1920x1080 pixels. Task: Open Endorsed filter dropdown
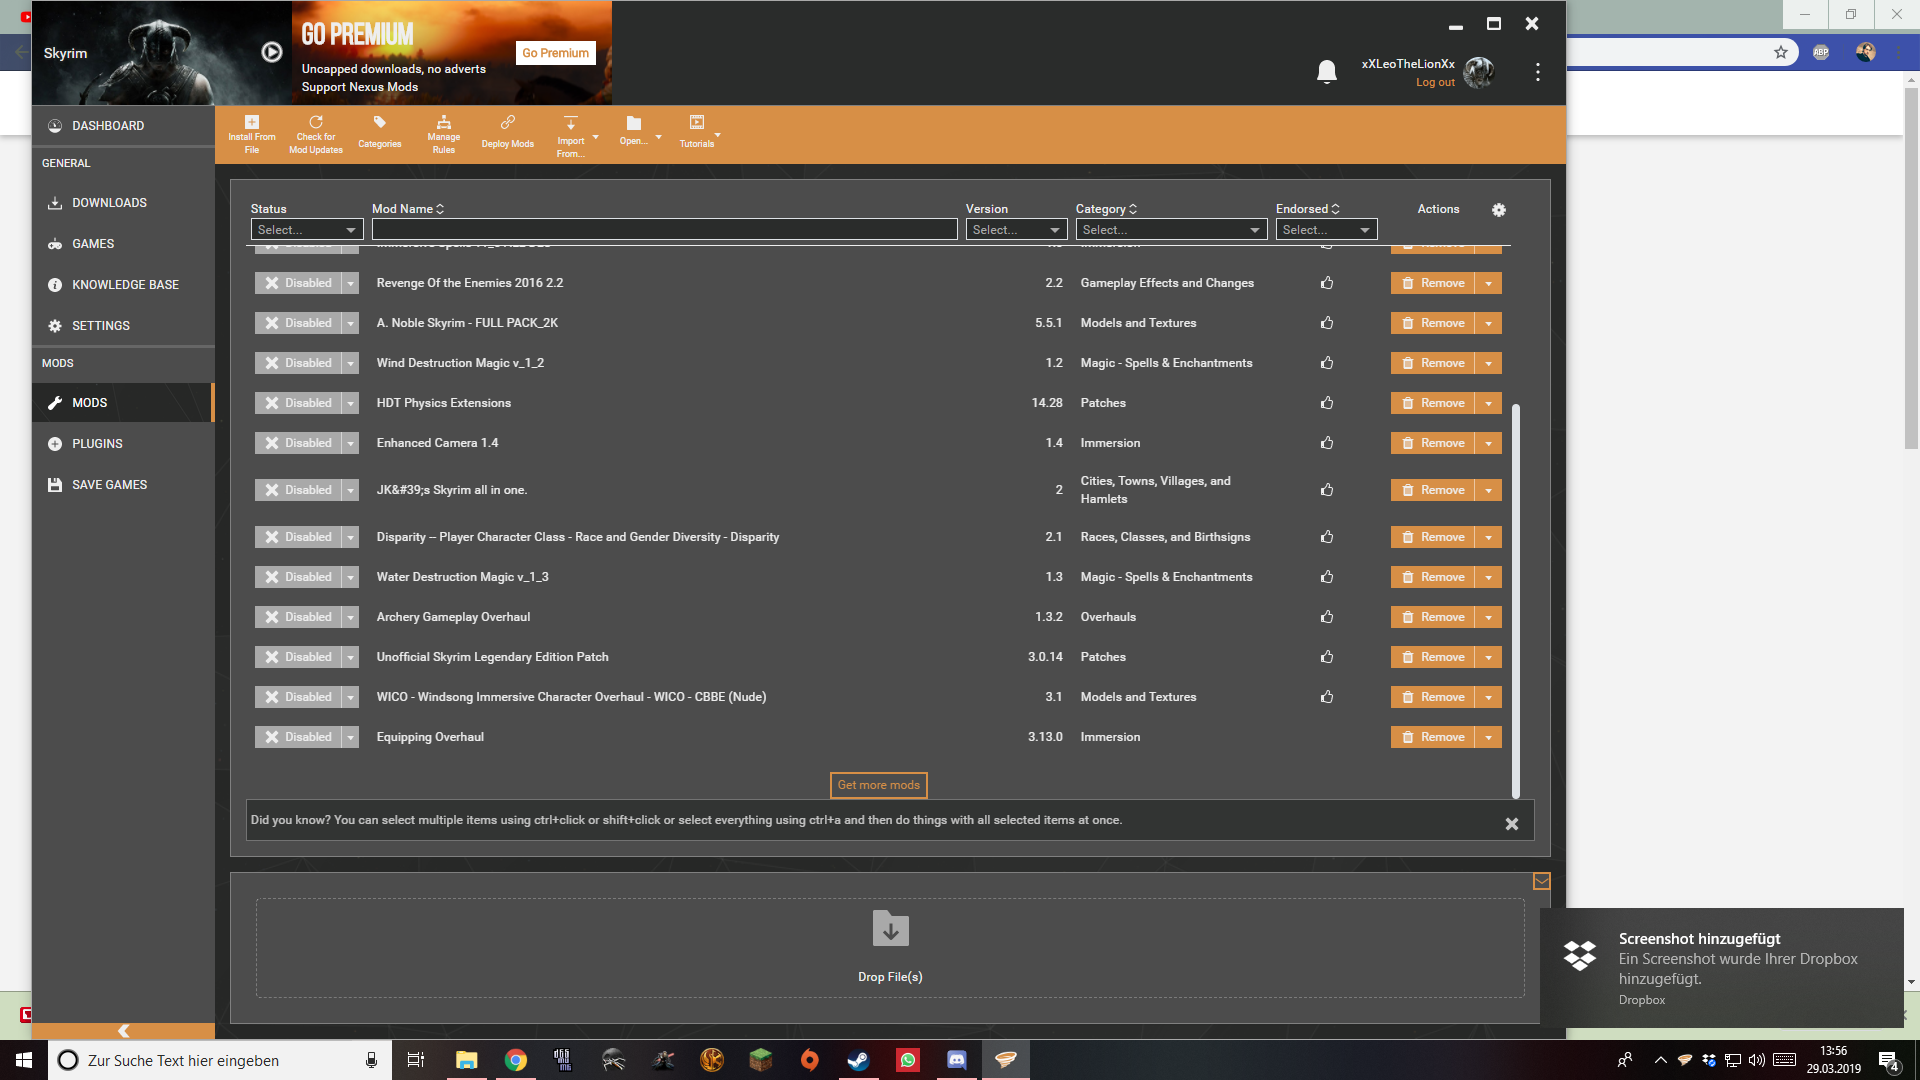1326,230
